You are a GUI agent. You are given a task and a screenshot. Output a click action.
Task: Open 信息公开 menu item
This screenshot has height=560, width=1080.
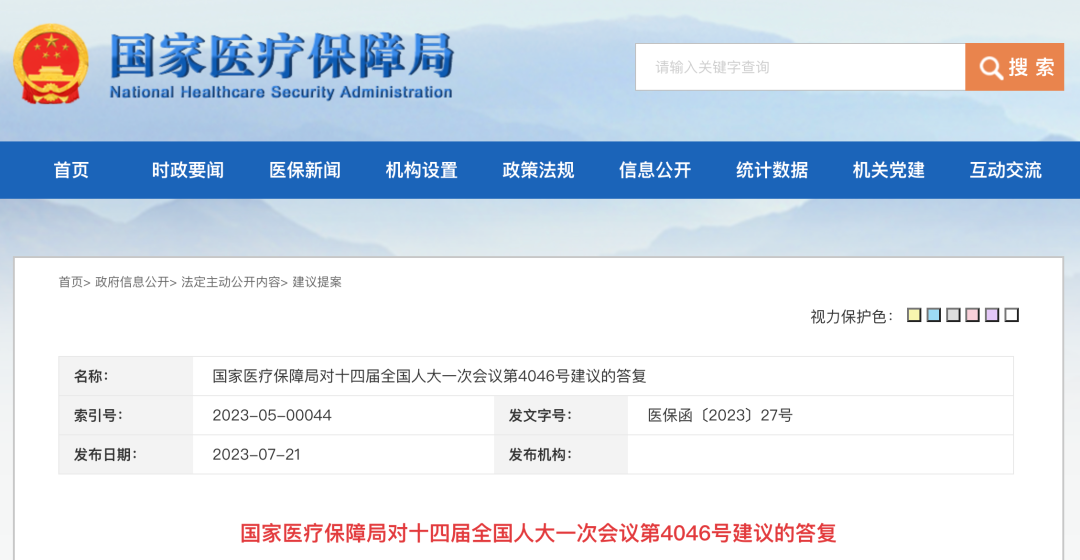pyautogui.click(x=655, y=170)
